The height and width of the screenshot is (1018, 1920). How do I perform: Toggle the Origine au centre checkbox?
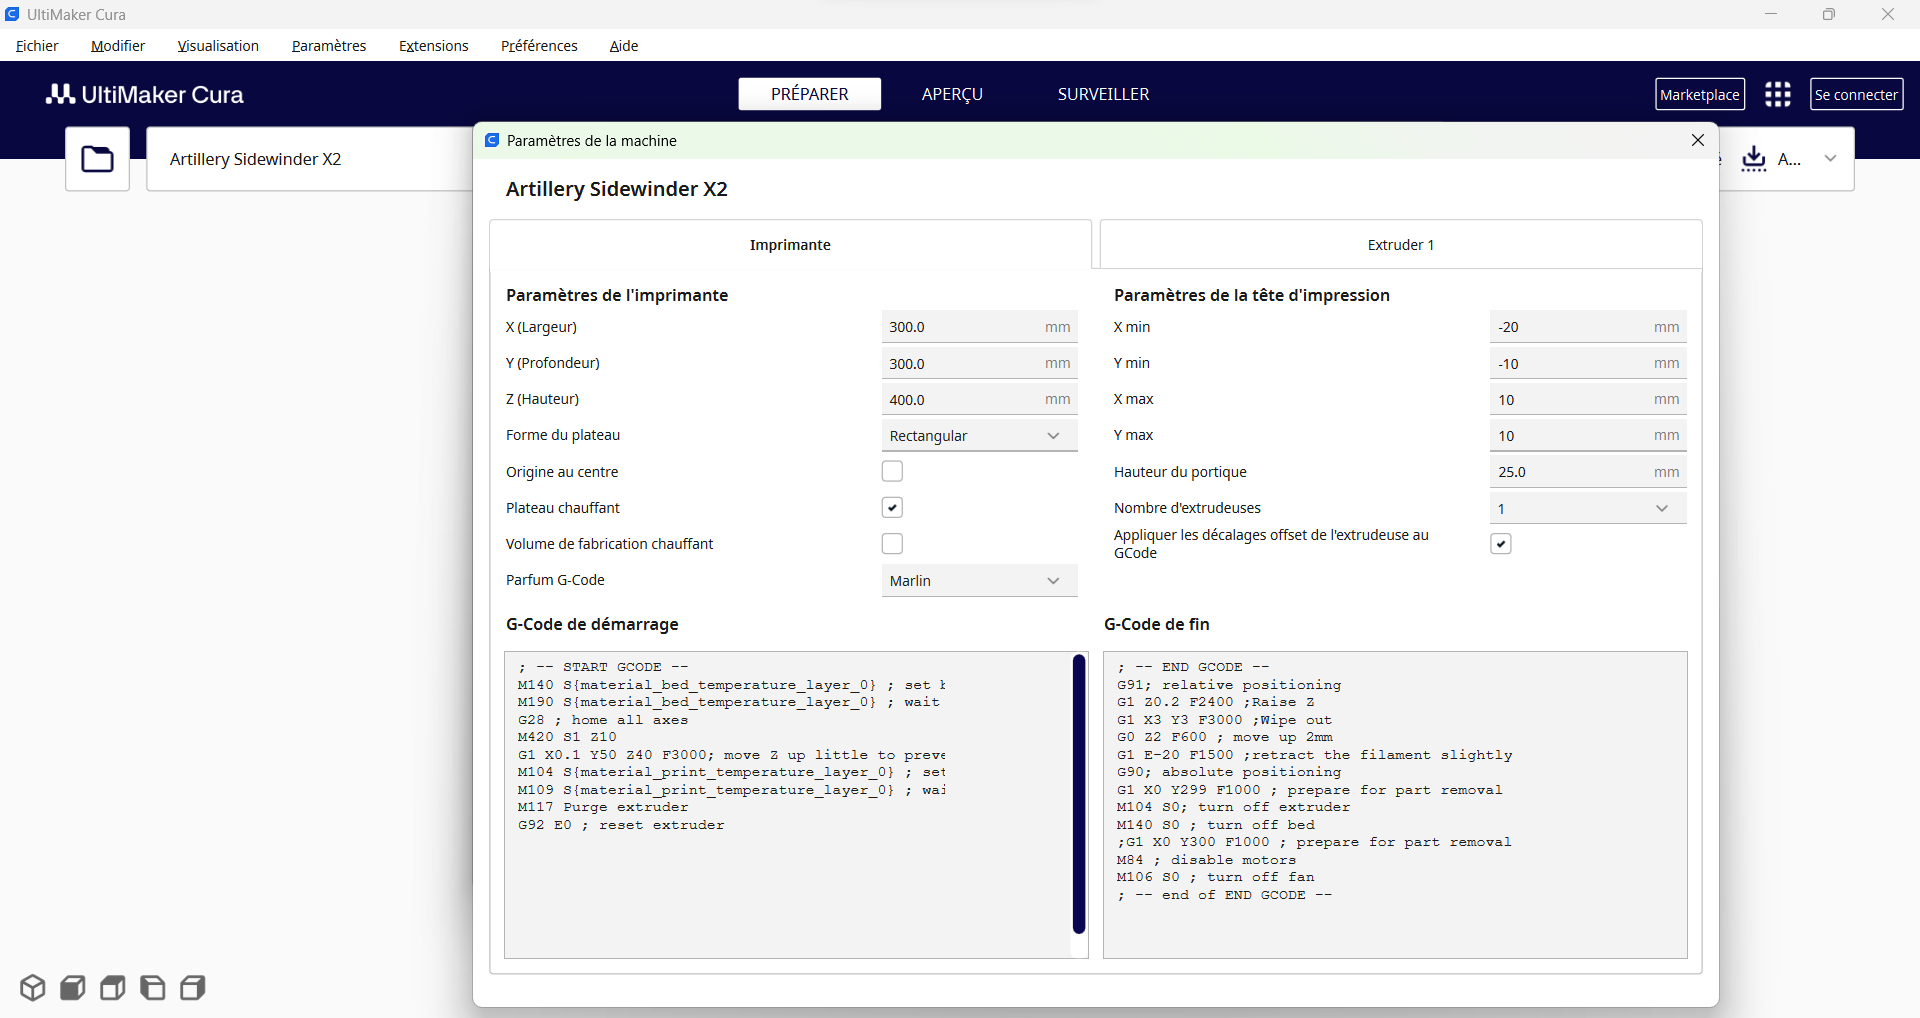[x=892, y=471]
